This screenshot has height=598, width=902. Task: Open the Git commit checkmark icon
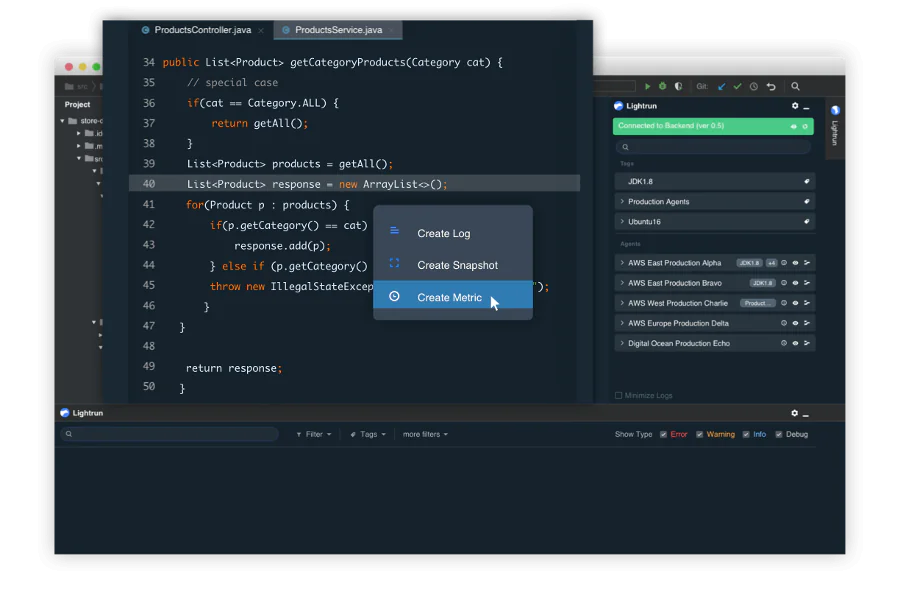[x=738, y=86]
